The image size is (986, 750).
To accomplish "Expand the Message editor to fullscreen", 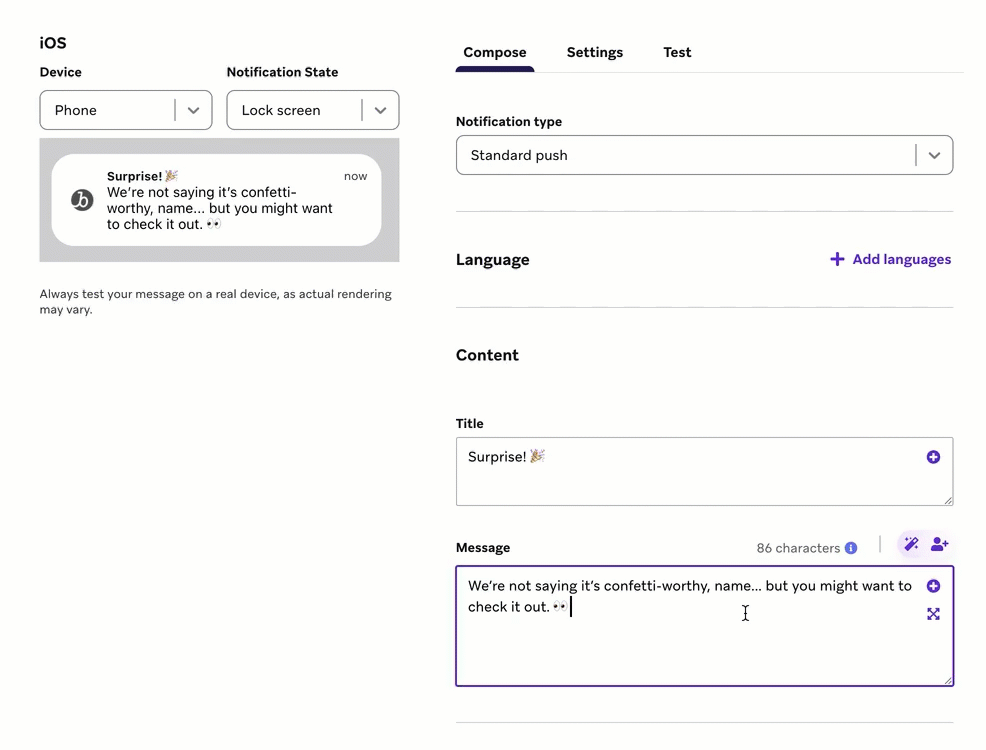I will coord(933,614).
